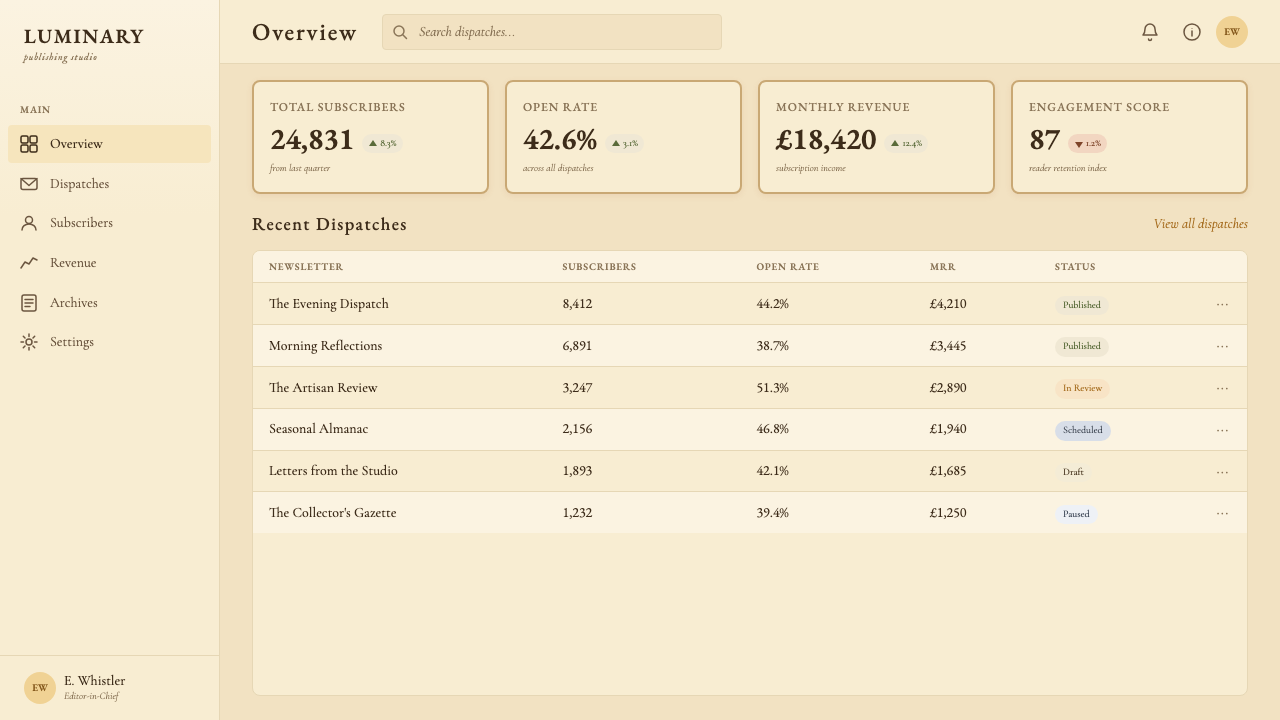Click the search magnifier icon
The height and width of the screenshot is (720, 1280).
point(400,32)
